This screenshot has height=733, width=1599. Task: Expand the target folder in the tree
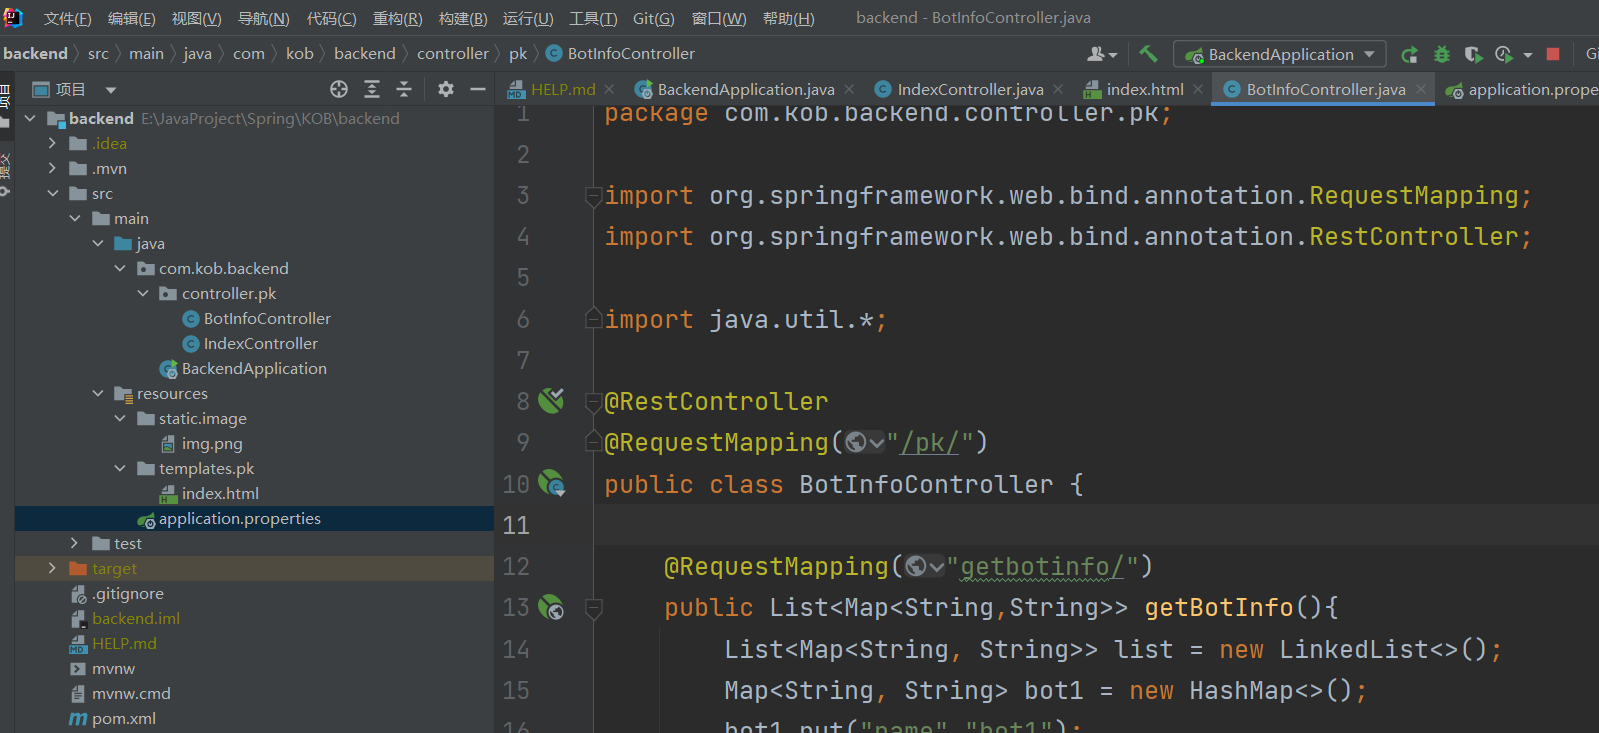pos(52,568)
